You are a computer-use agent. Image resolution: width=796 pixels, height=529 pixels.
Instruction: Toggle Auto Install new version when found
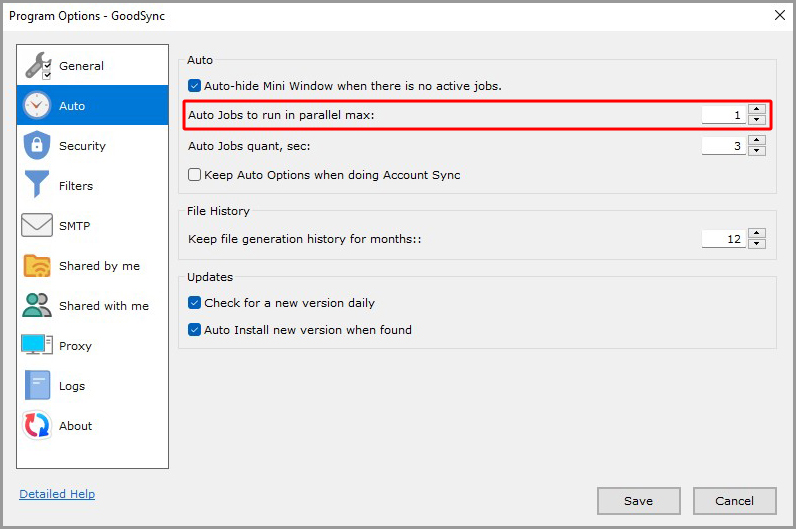(195, 330)
